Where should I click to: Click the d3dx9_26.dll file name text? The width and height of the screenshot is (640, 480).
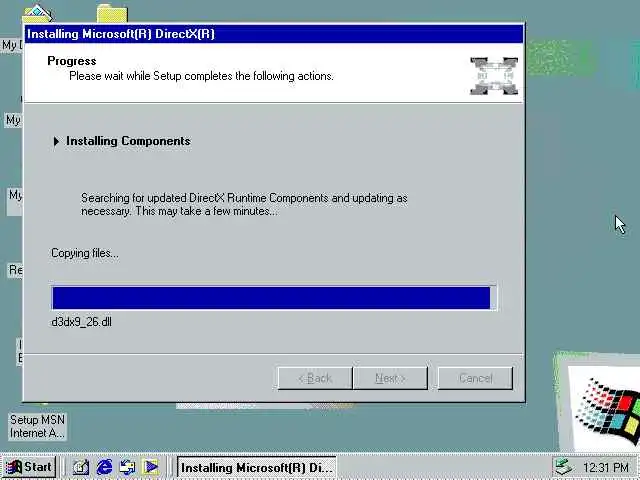coord(81,322)
